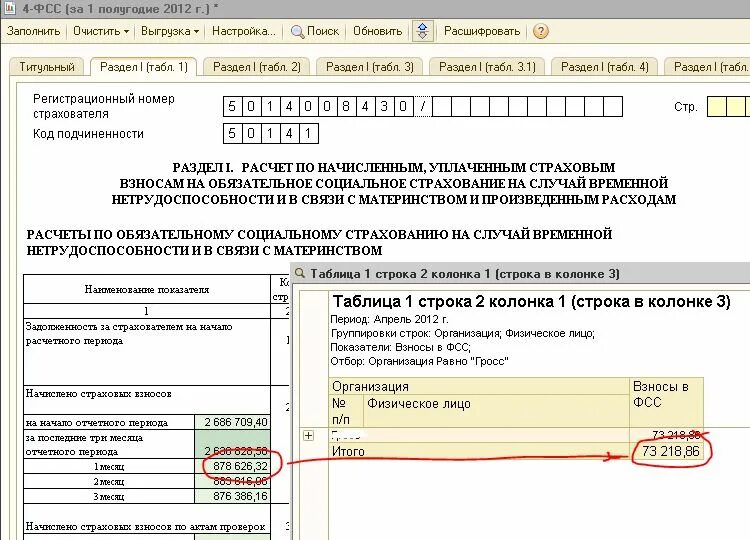
Task: Click the Организация column header
Action: pyautogui.click(x=479, y=386)
